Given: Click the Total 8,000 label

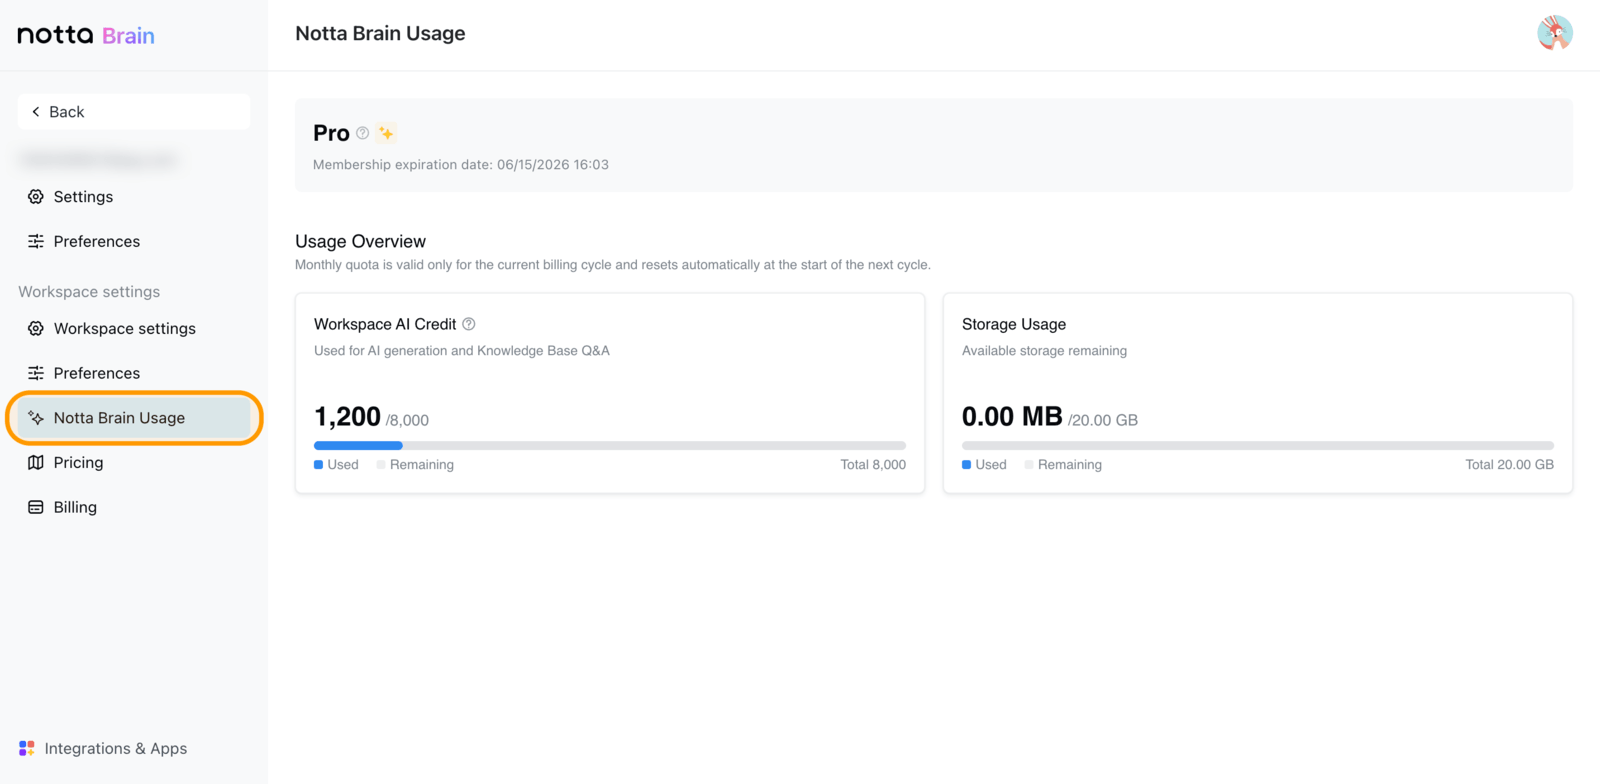Looking at the screenshot, I should pyautogui.click(x=873, y=465).
